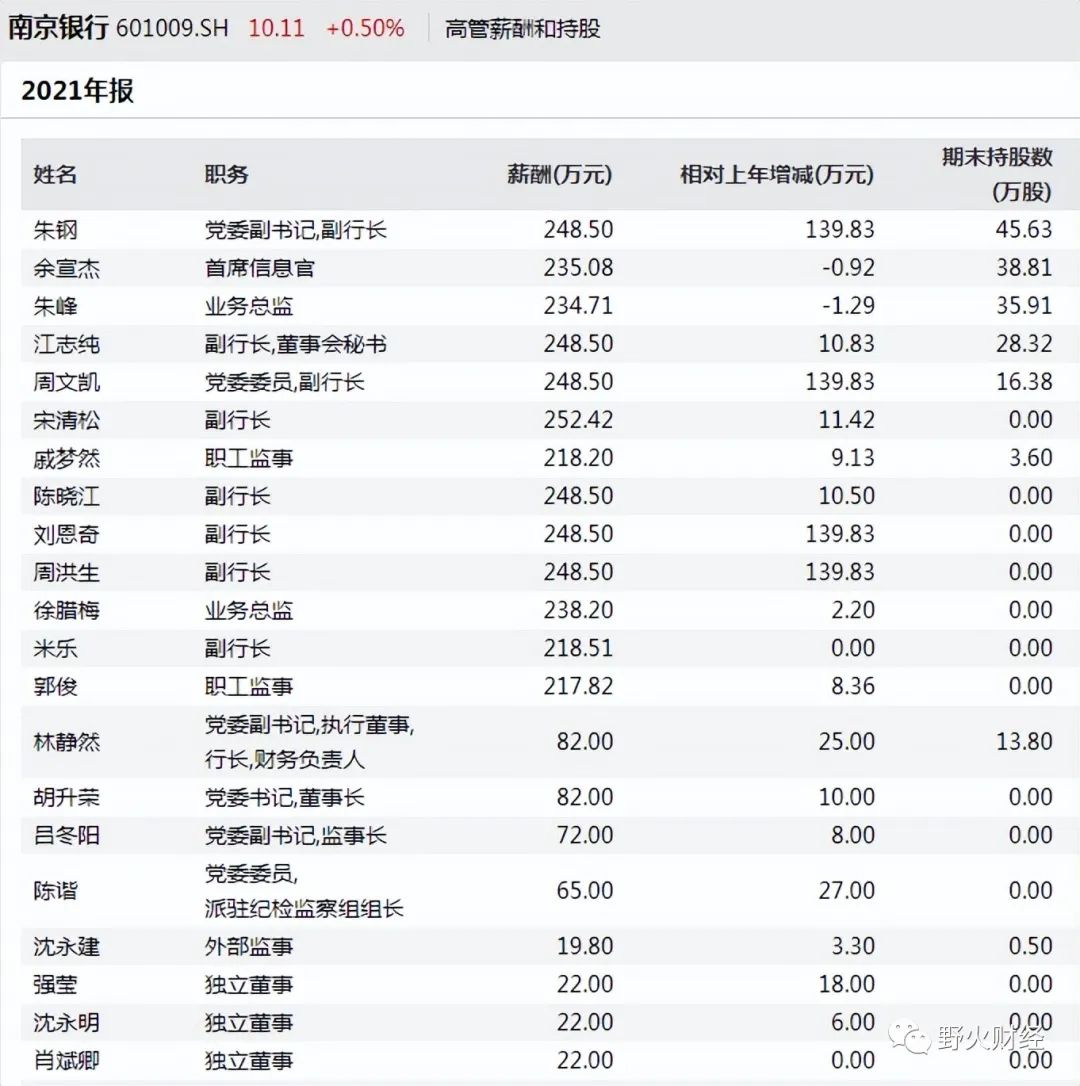Select the name 刘恩奇

(67, 535)
